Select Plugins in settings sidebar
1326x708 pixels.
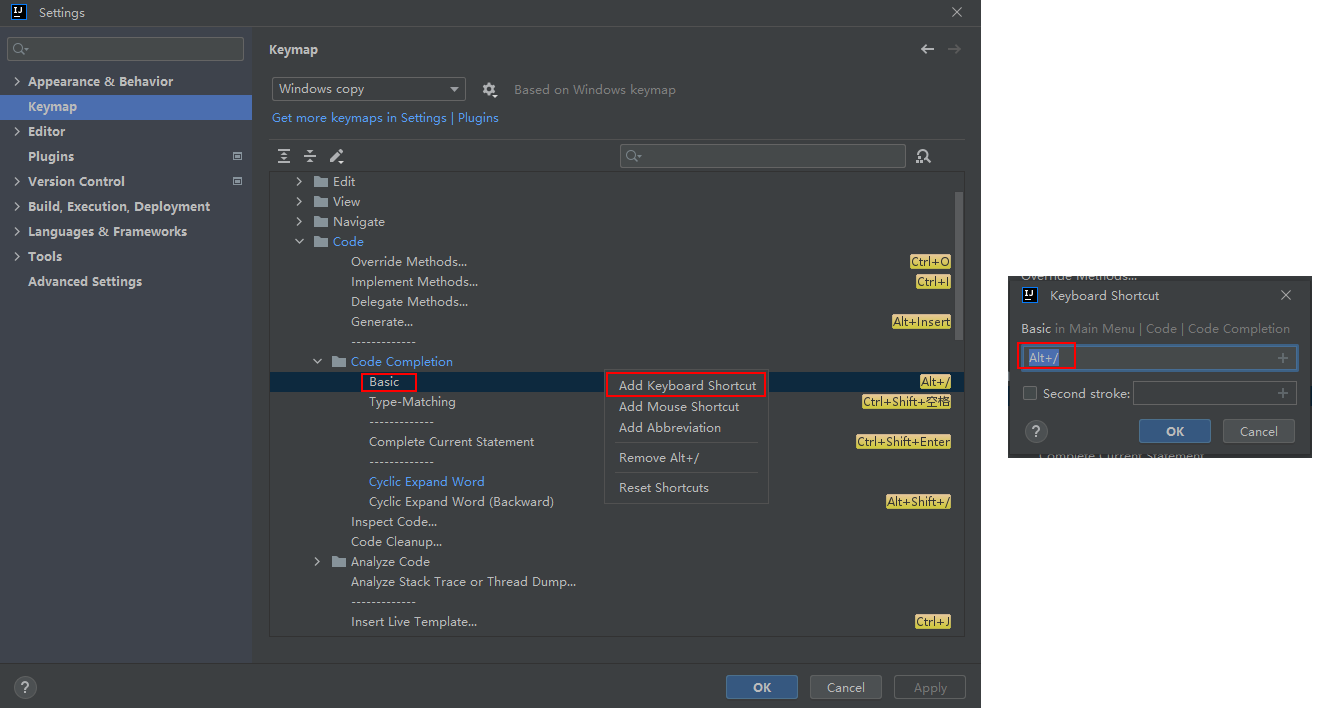click(51, 156)
